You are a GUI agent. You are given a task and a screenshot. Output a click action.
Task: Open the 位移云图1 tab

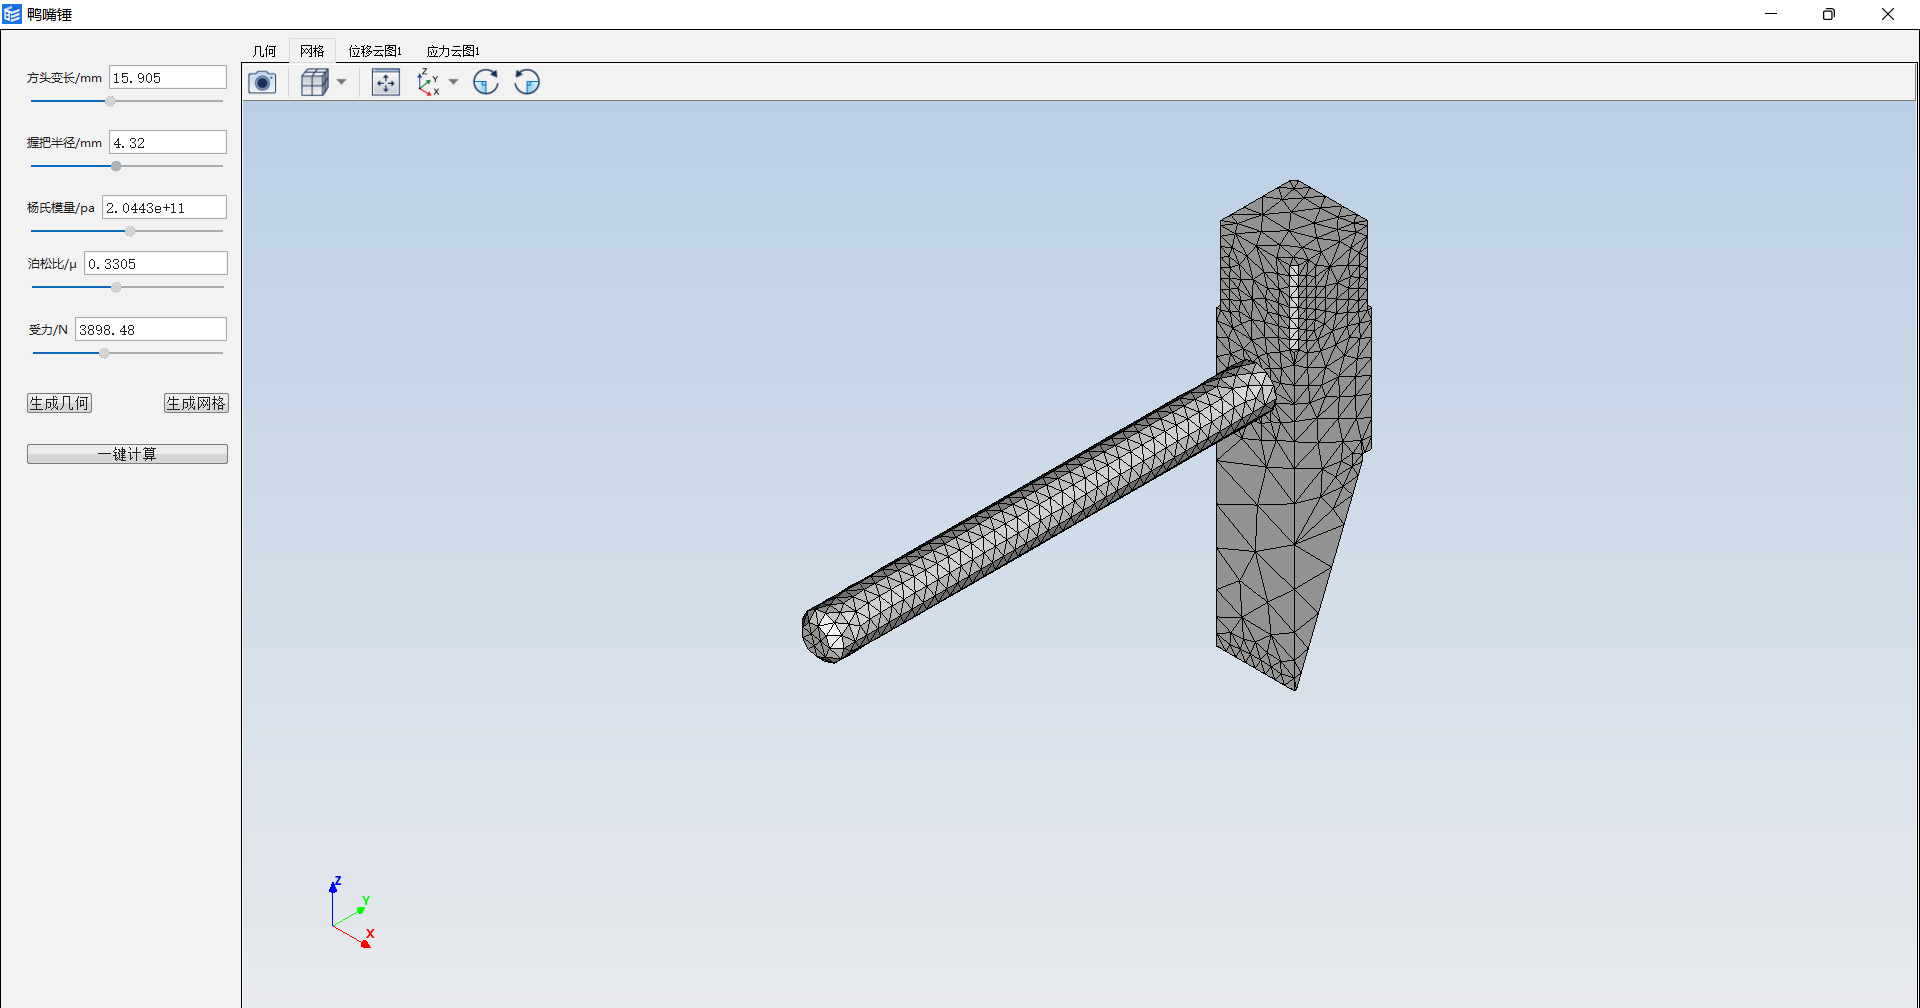pyautogui.click(x=375, y=51)
